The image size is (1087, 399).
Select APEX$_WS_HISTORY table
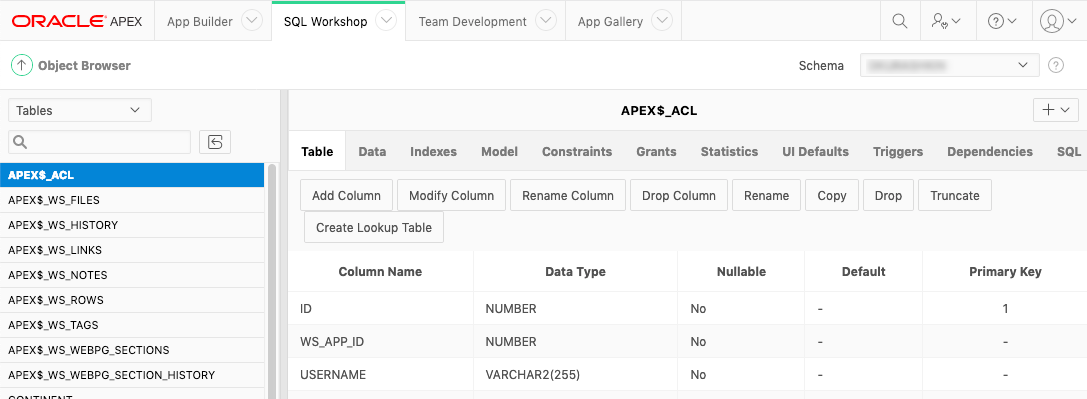tap(132, 225)
